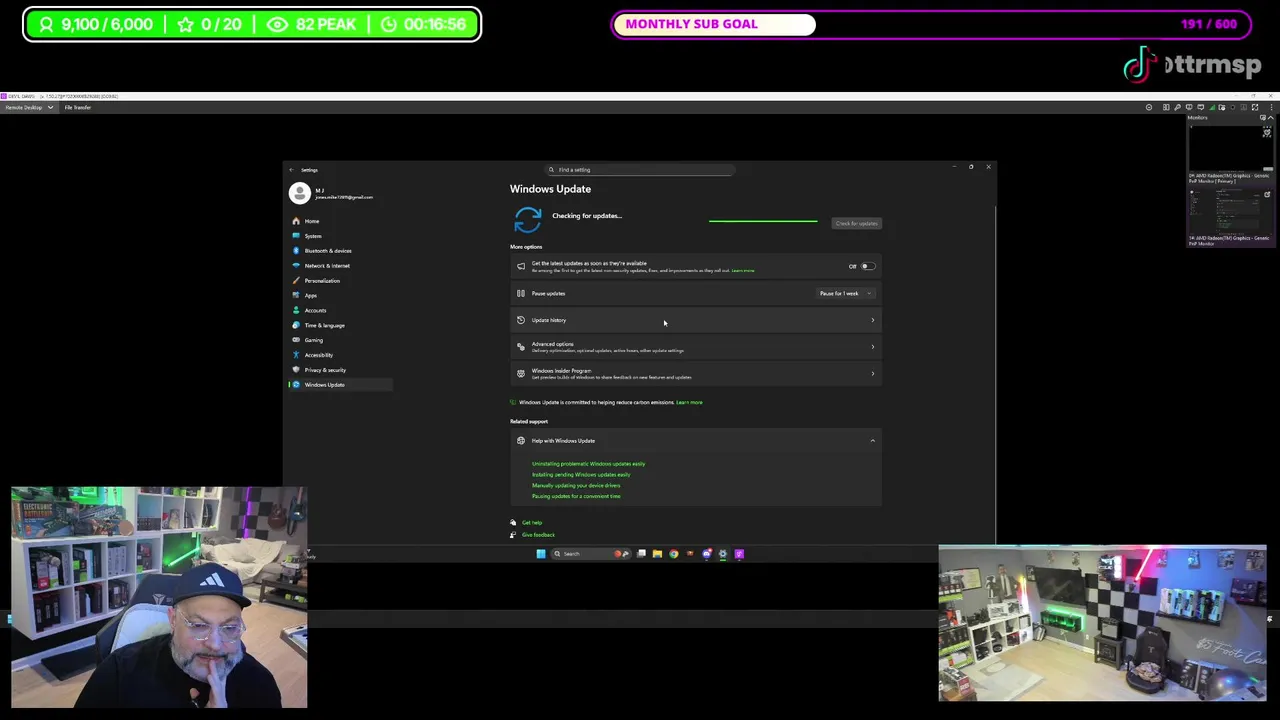The width and height of the screenshot is (1280, 720).
Task: Open Uninstalling problematic Windows updates easily link
Action: tap(588, 464)
